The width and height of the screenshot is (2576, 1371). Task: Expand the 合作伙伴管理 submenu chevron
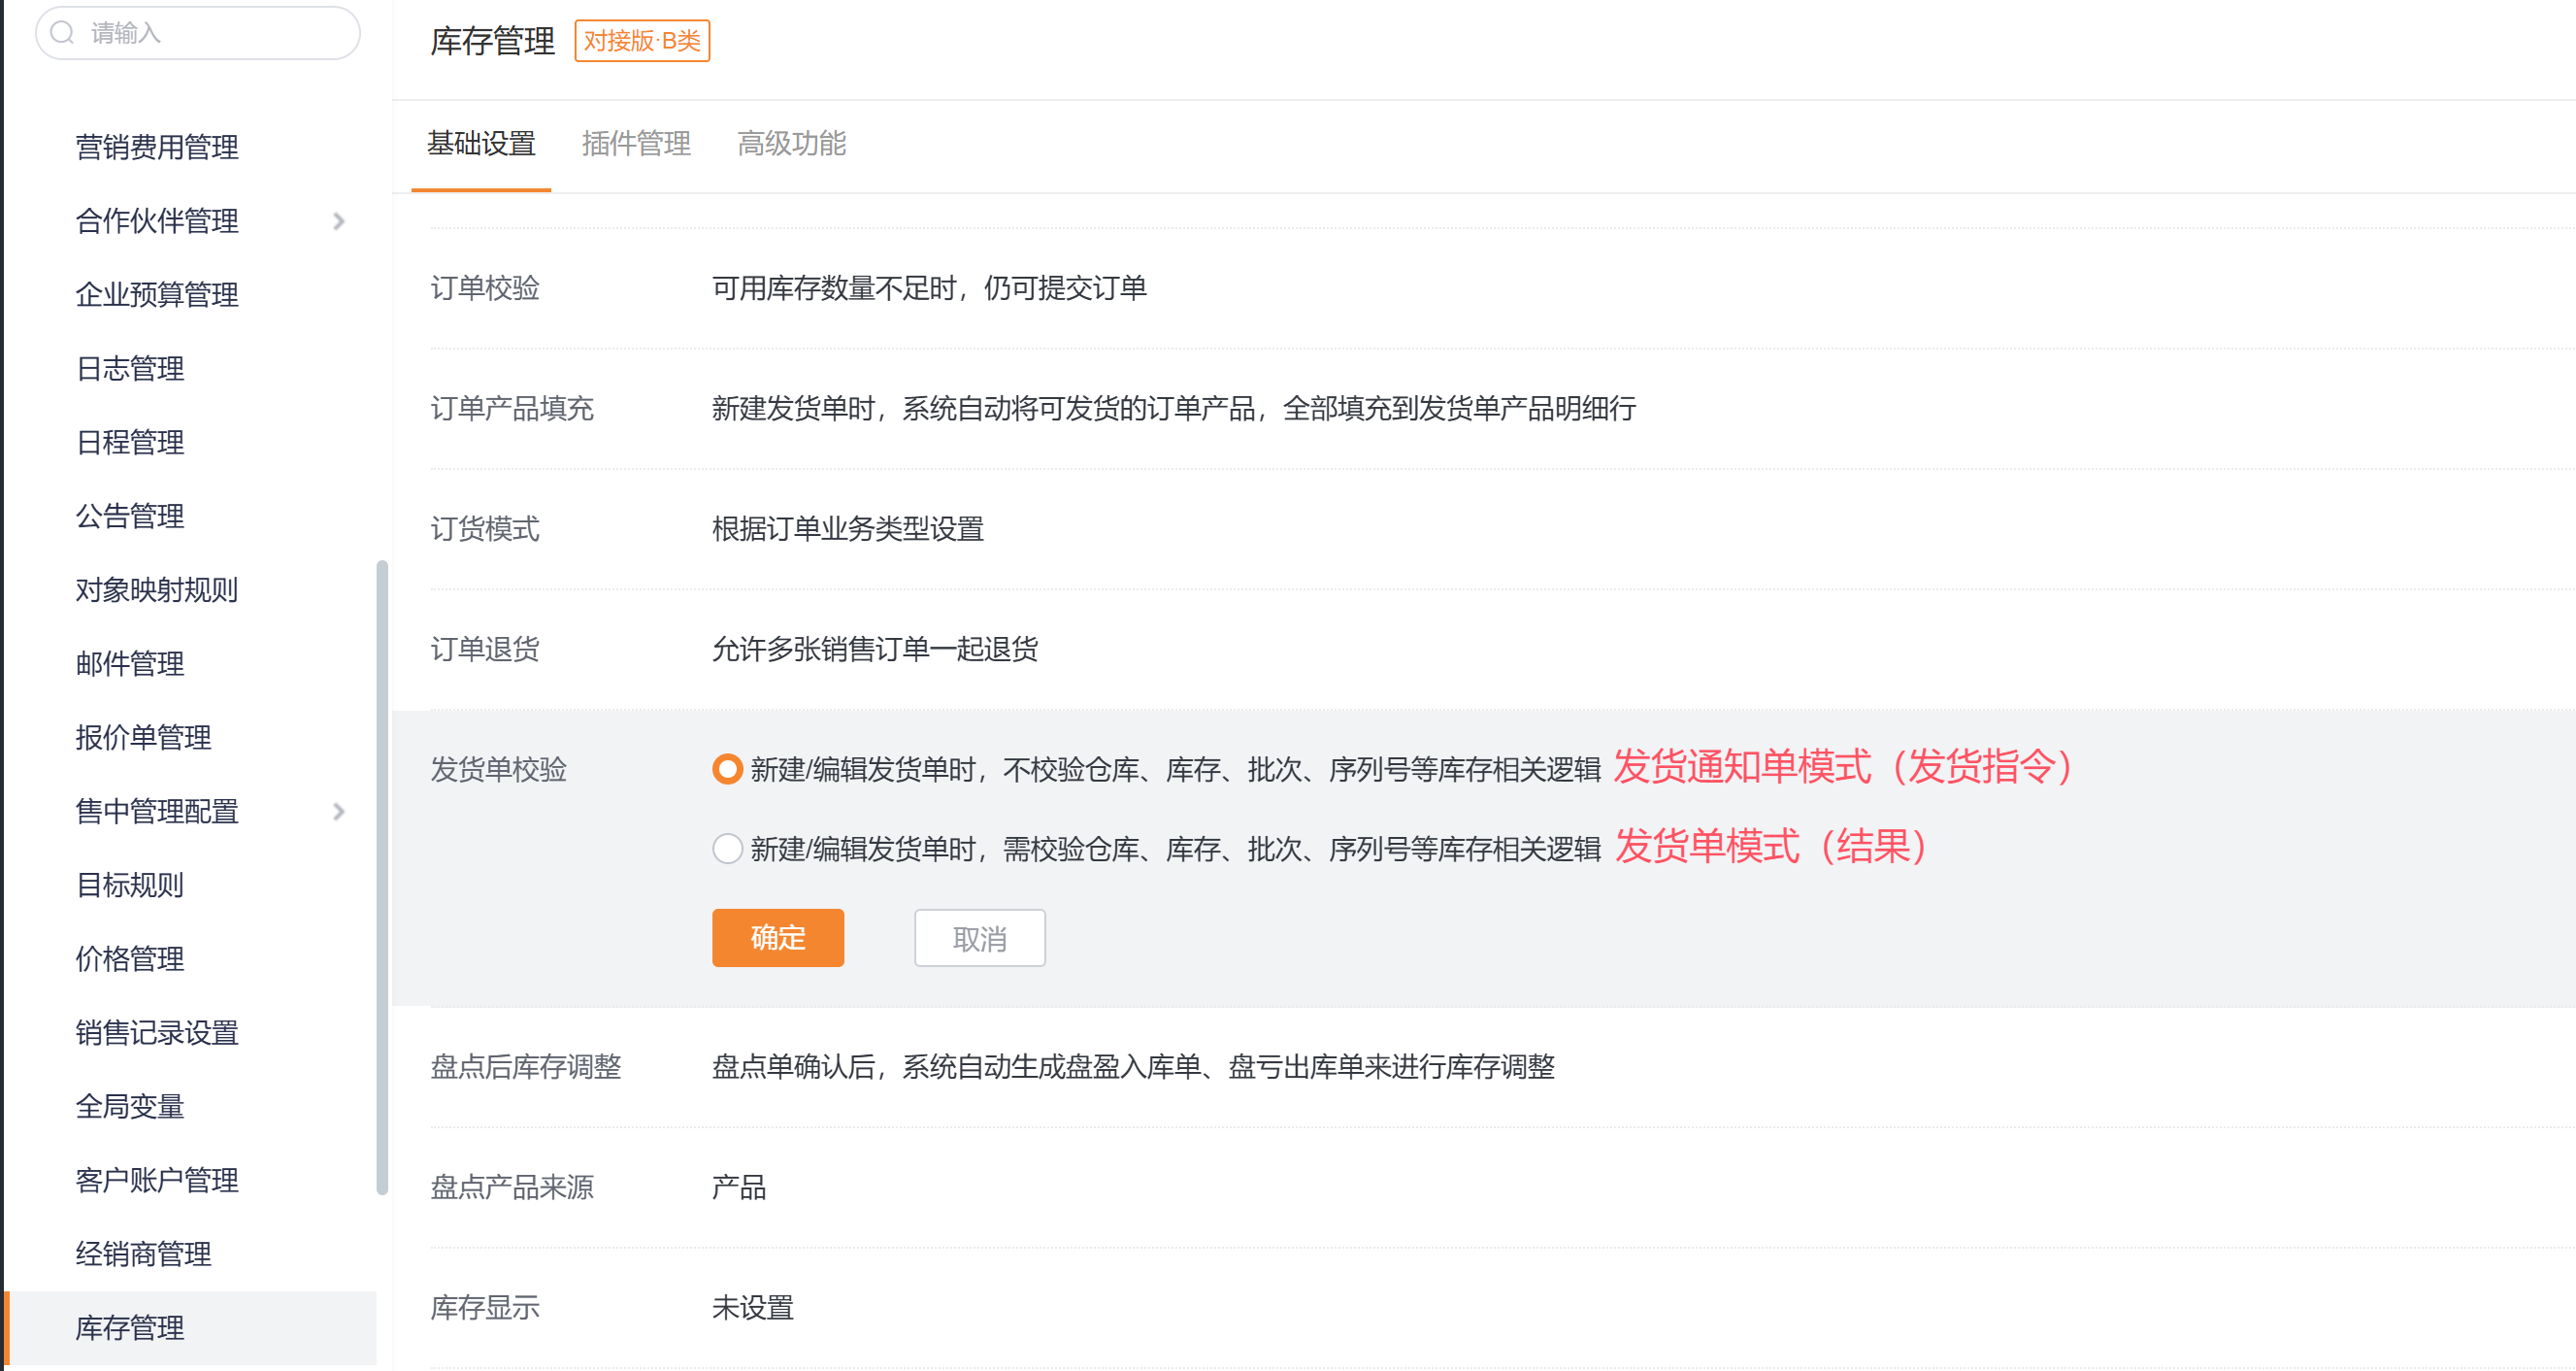339,221
